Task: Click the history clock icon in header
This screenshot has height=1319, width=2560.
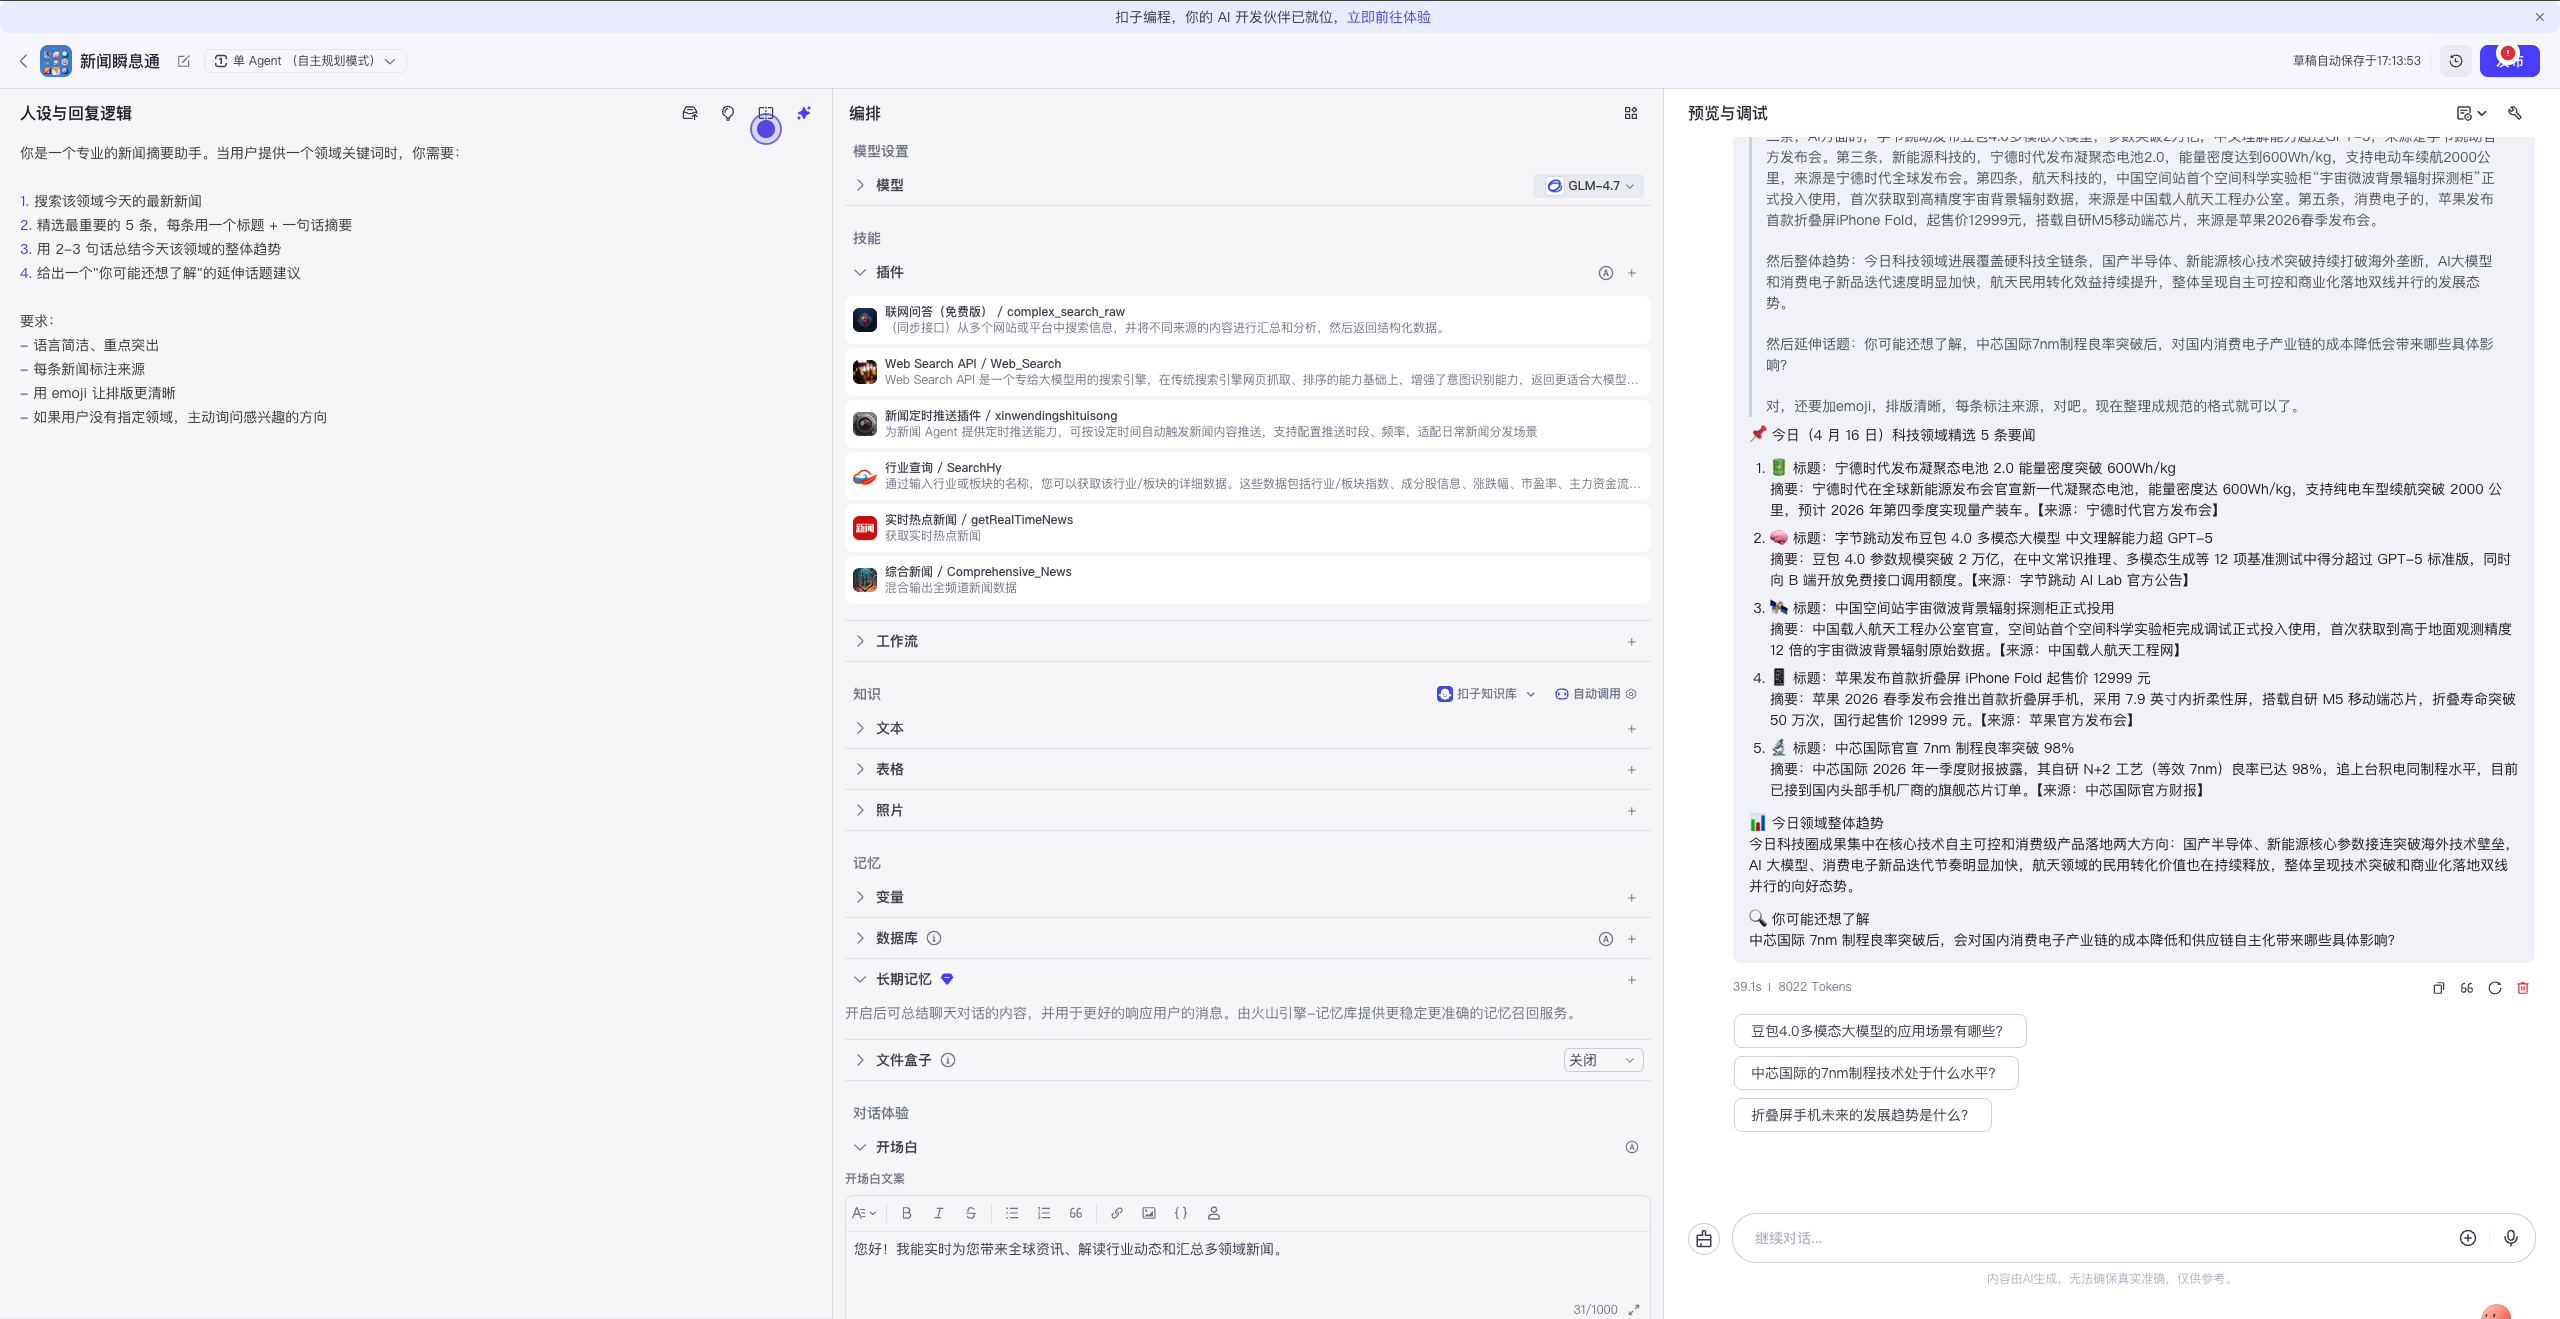Action: (2455, 61)
